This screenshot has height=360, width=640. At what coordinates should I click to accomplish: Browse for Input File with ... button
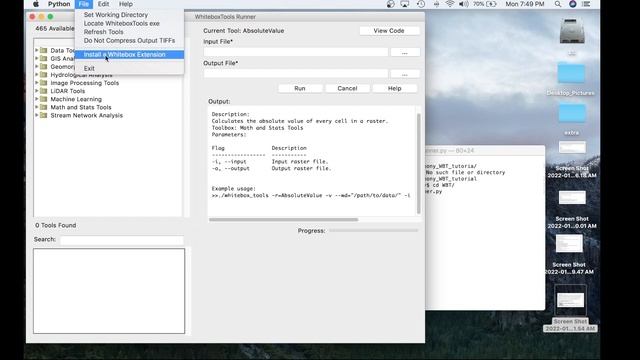point(405,52)
